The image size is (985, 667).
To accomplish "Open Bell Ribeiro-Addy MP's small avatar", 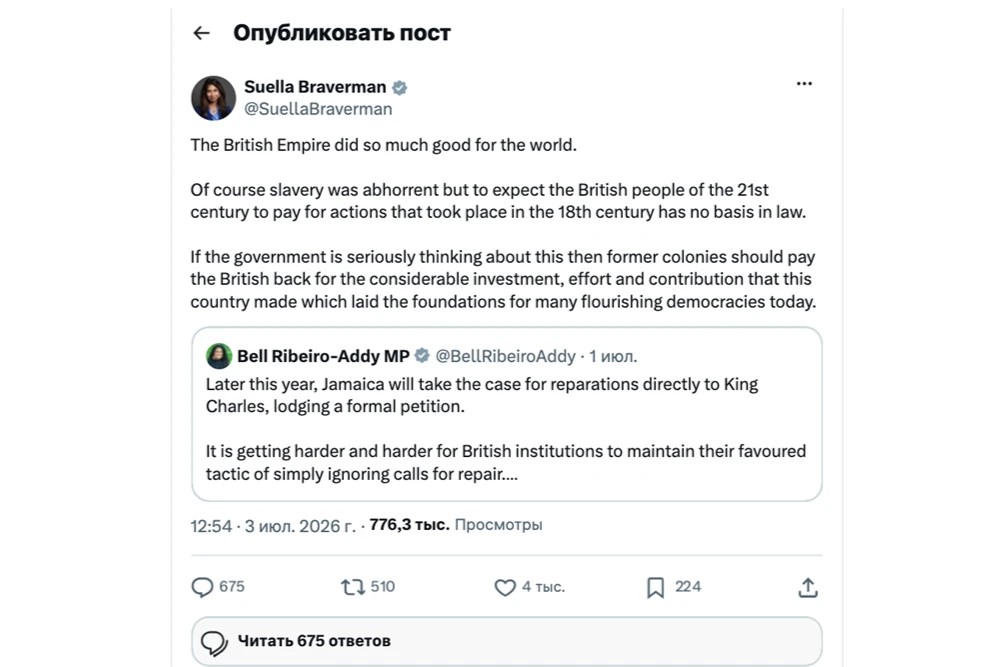I will 219,356.
